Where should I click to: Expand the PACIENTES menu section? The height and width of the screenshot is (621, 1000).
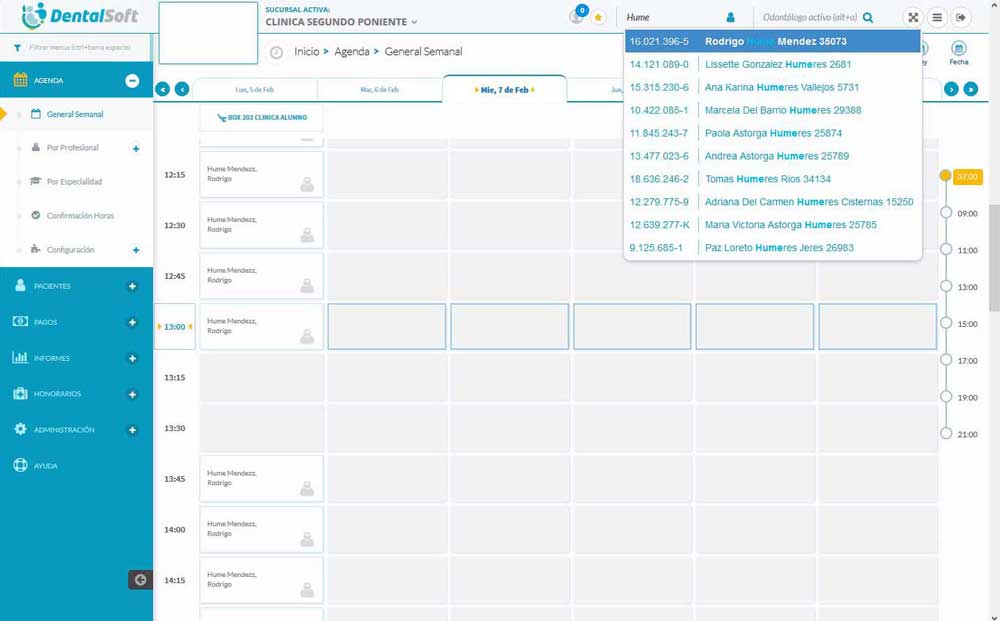[132, 286]
